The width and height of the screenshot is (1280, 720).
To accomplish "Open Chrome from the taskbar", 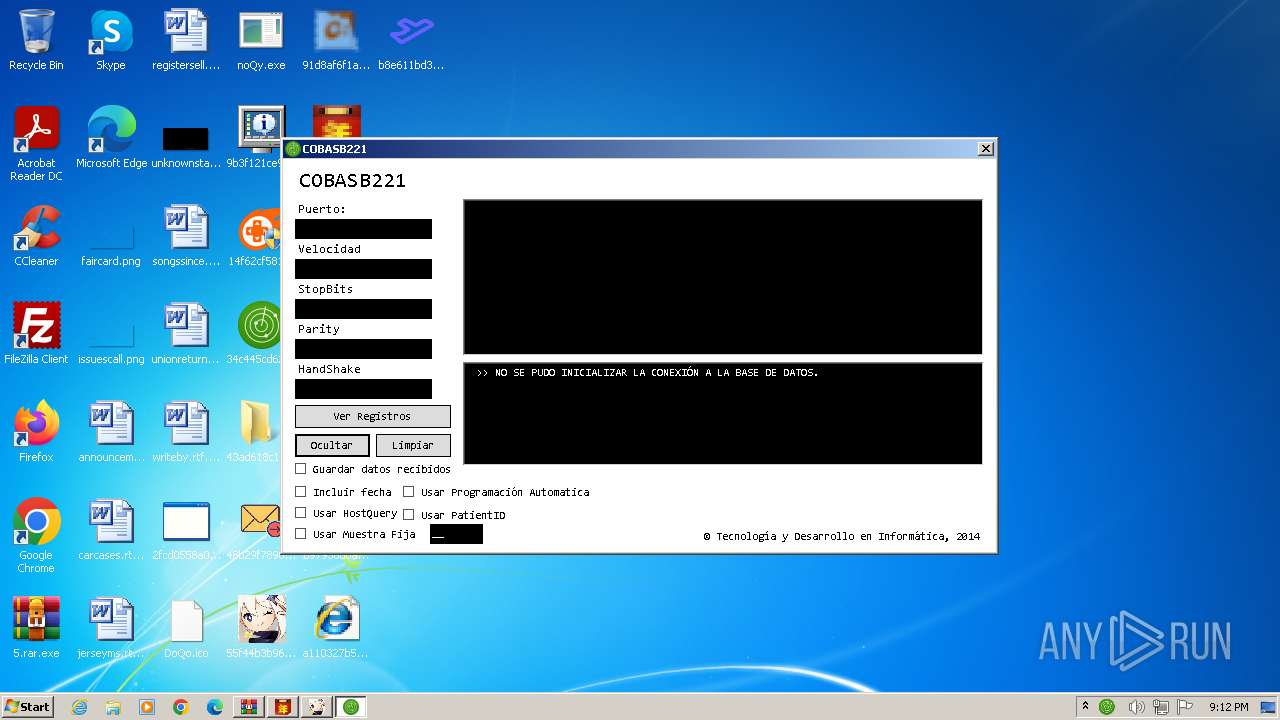I will coord(181,707).
